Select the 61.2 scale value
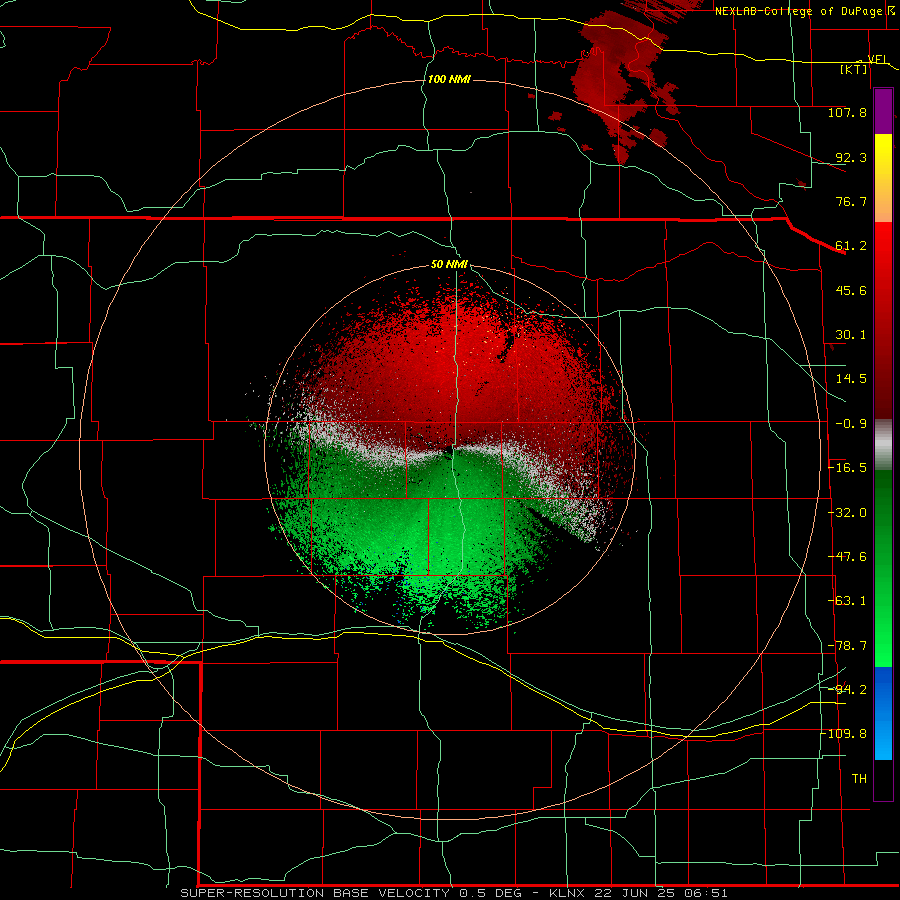This screenshot has width=900, height=900. (851, 246)
